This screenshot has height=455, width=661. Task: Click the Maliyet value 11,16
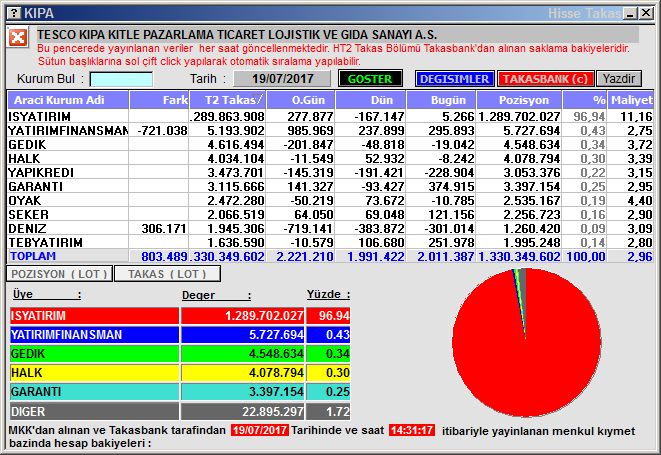(x=636, y=116)
